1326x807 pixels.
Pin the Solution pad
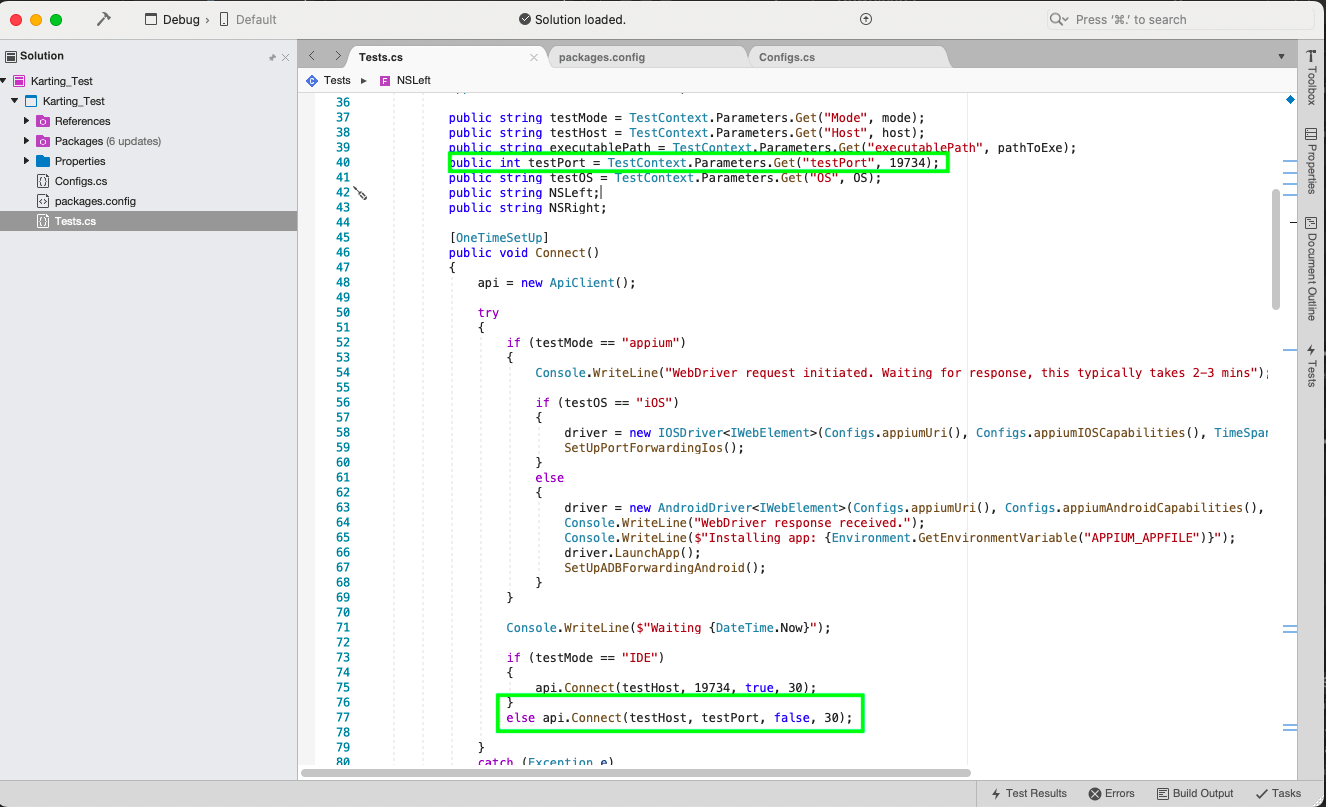pos(272,58)
